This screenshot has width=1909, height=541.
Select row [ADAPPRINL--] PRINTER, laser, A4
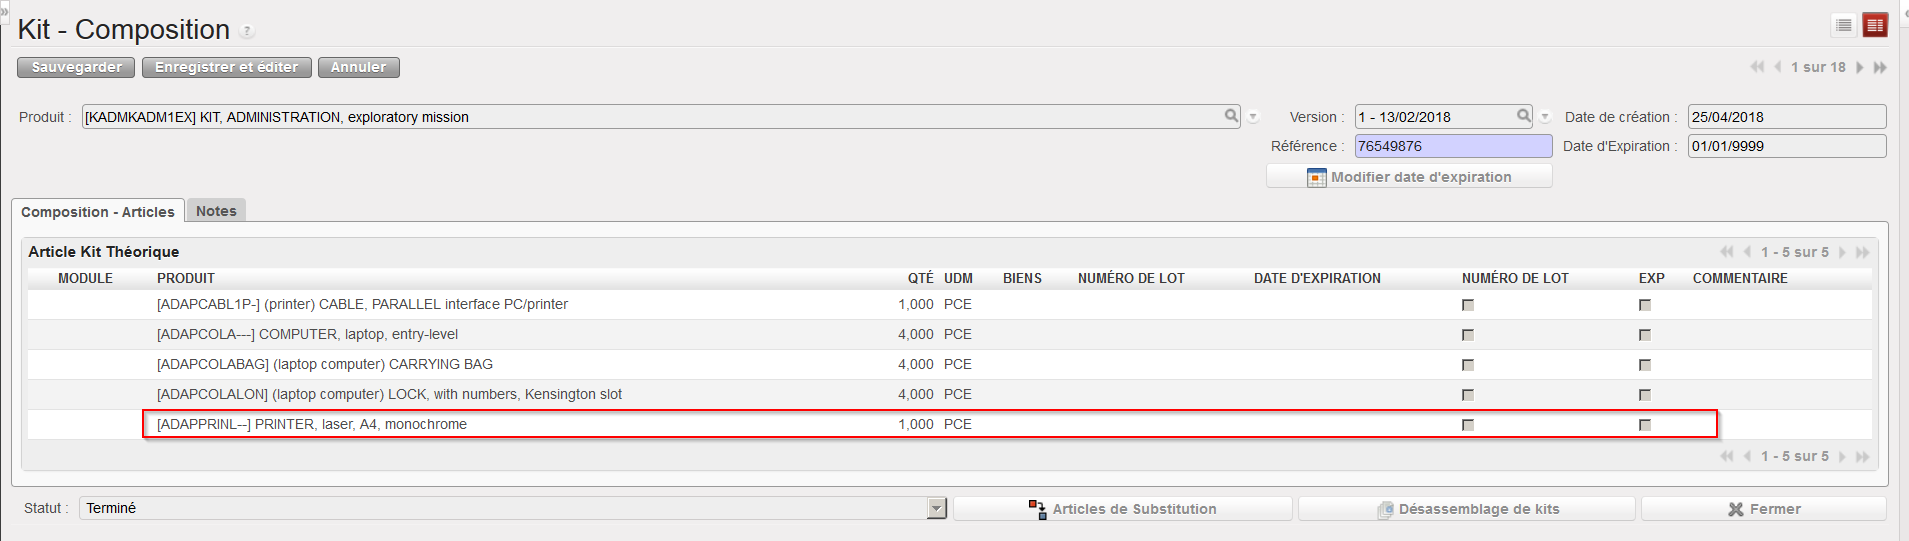pos(949,424)
